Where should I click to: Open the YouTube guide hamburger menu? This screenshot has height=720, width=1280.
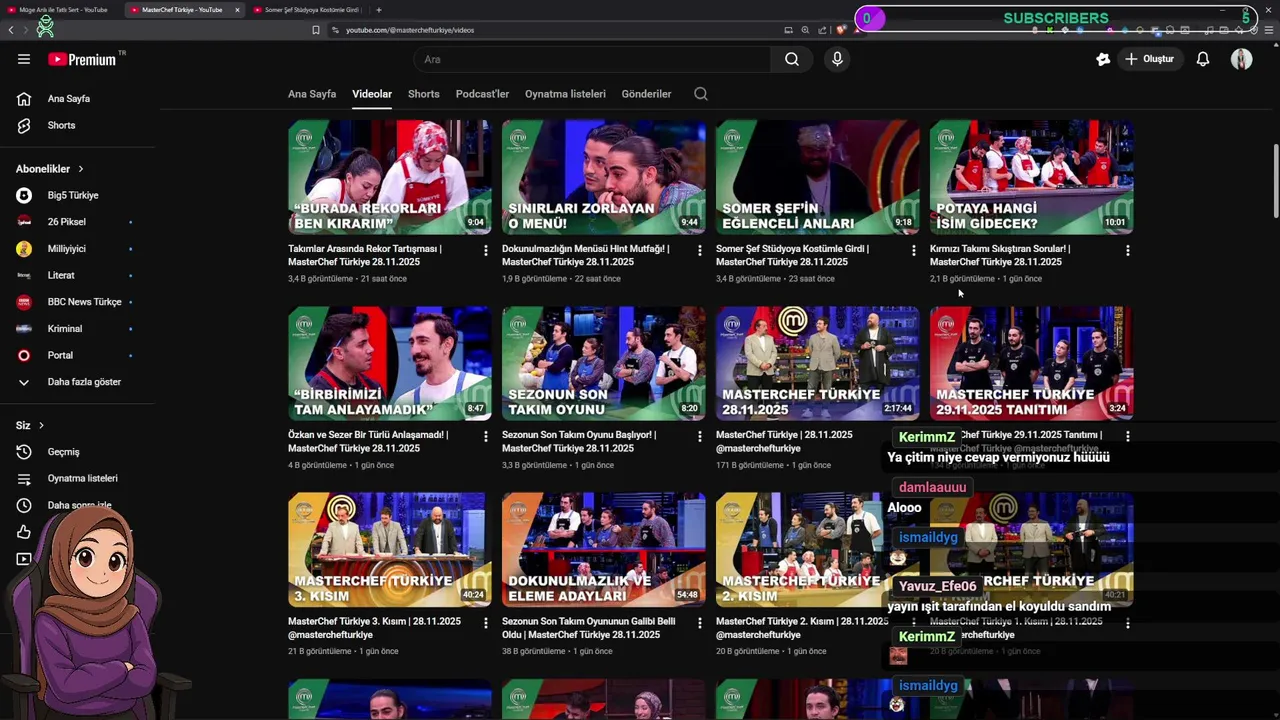[24, 59]
